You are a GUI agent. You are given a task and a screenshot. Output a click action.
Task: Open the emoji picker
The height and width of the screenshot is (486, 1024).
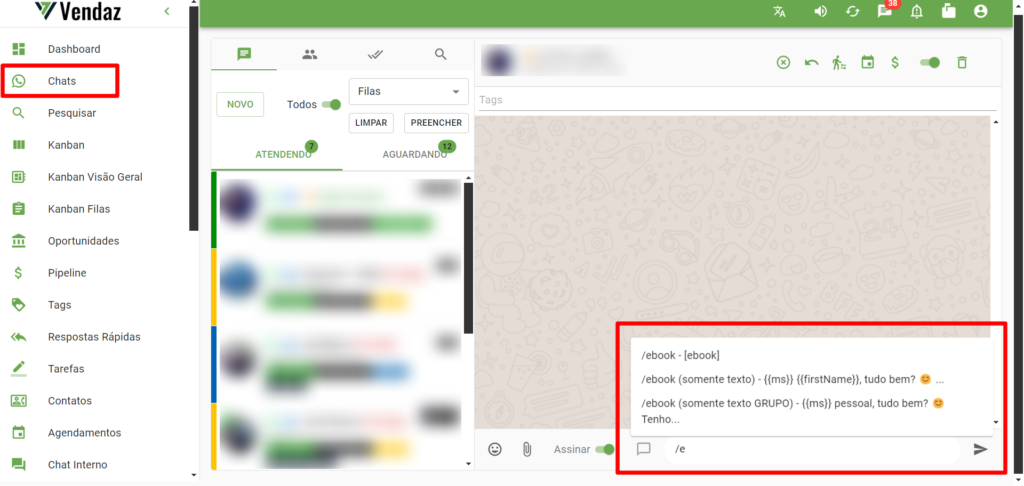(494, 449)
